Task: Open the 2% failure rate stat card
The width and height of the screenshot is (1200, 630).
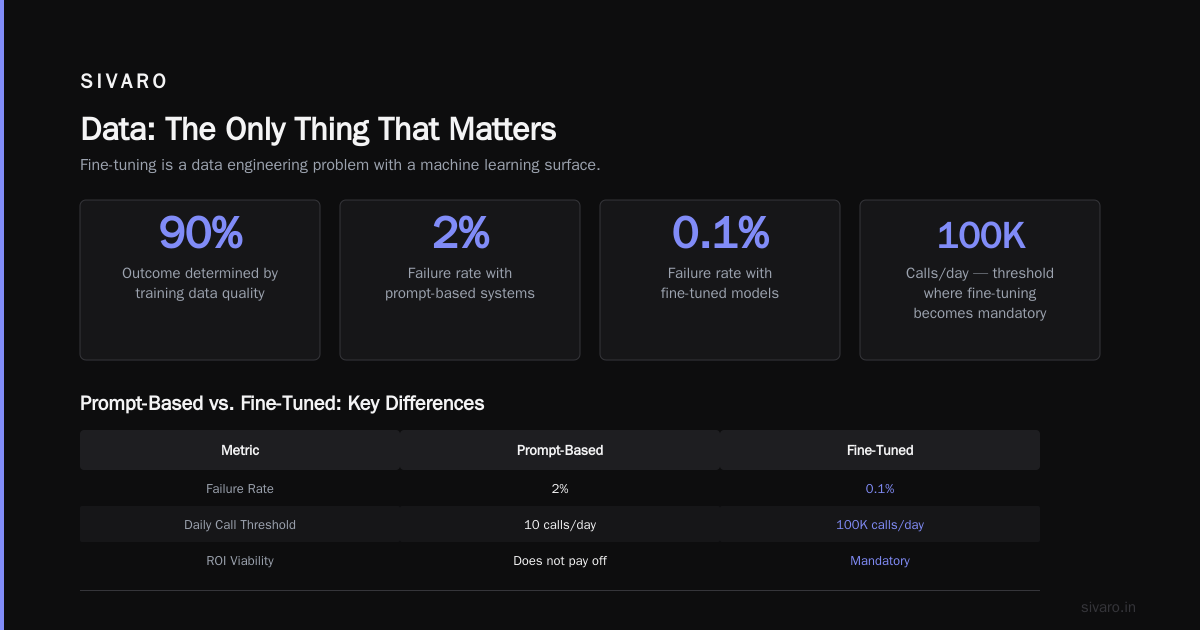Action: click(460, 280)
